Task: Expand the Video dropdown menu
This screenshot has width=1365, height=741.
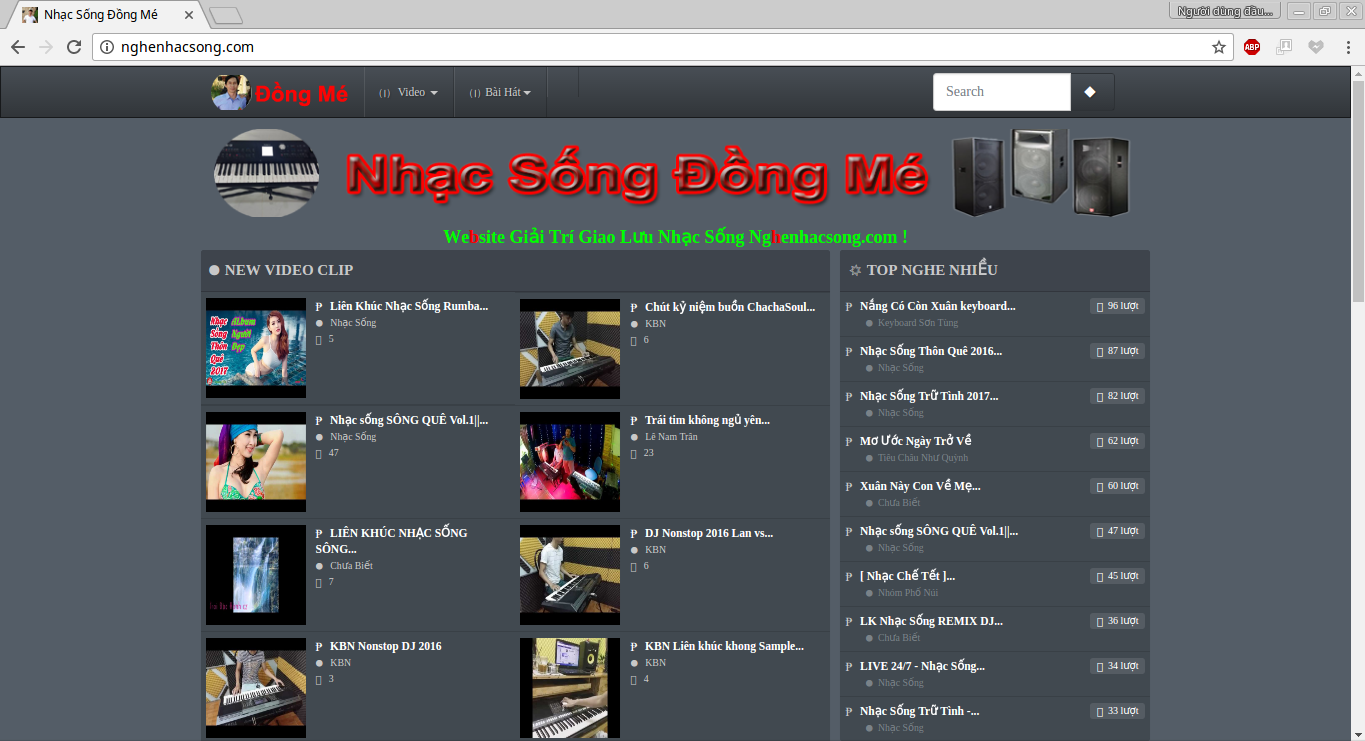Action: (x=410, y=92)
